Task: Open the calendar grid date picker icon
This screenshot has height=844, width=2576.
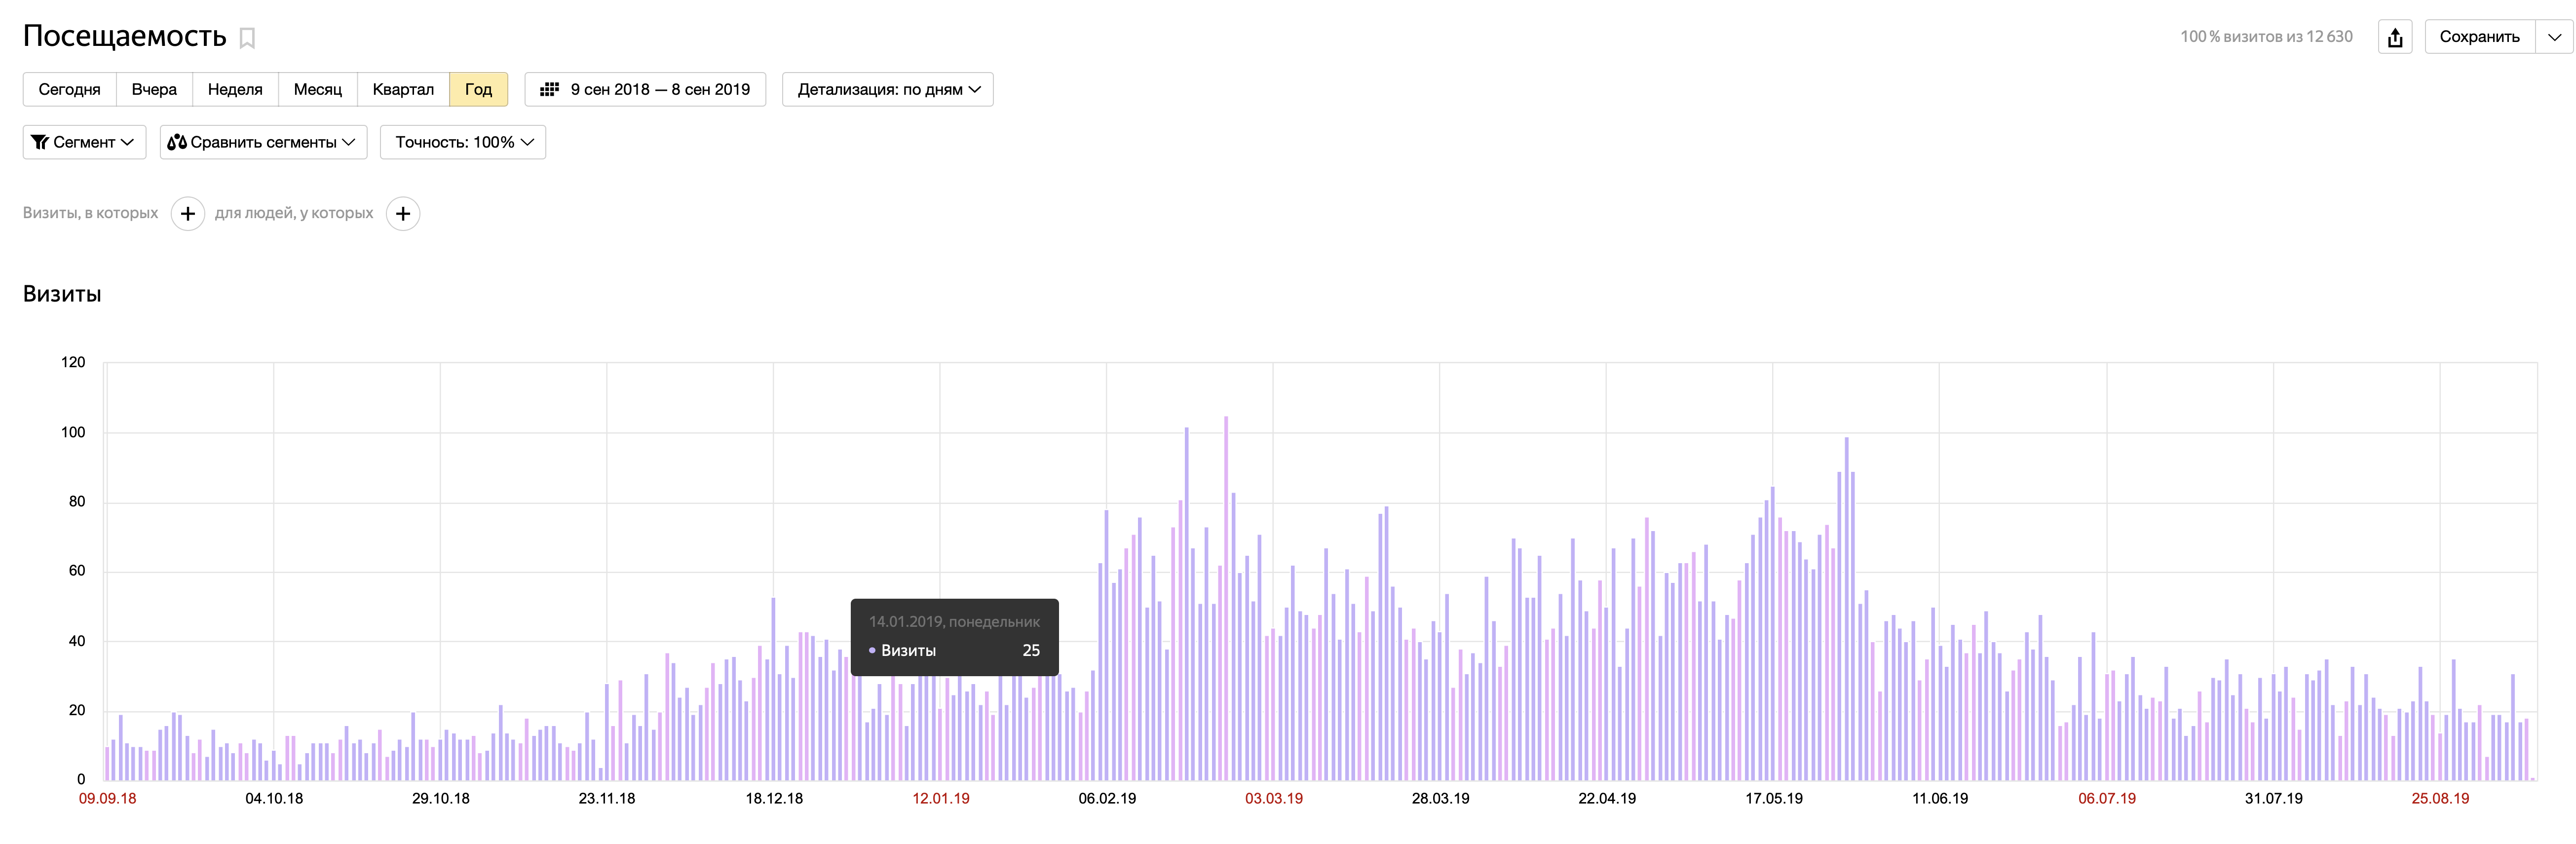Action: [x=549, y=89]
